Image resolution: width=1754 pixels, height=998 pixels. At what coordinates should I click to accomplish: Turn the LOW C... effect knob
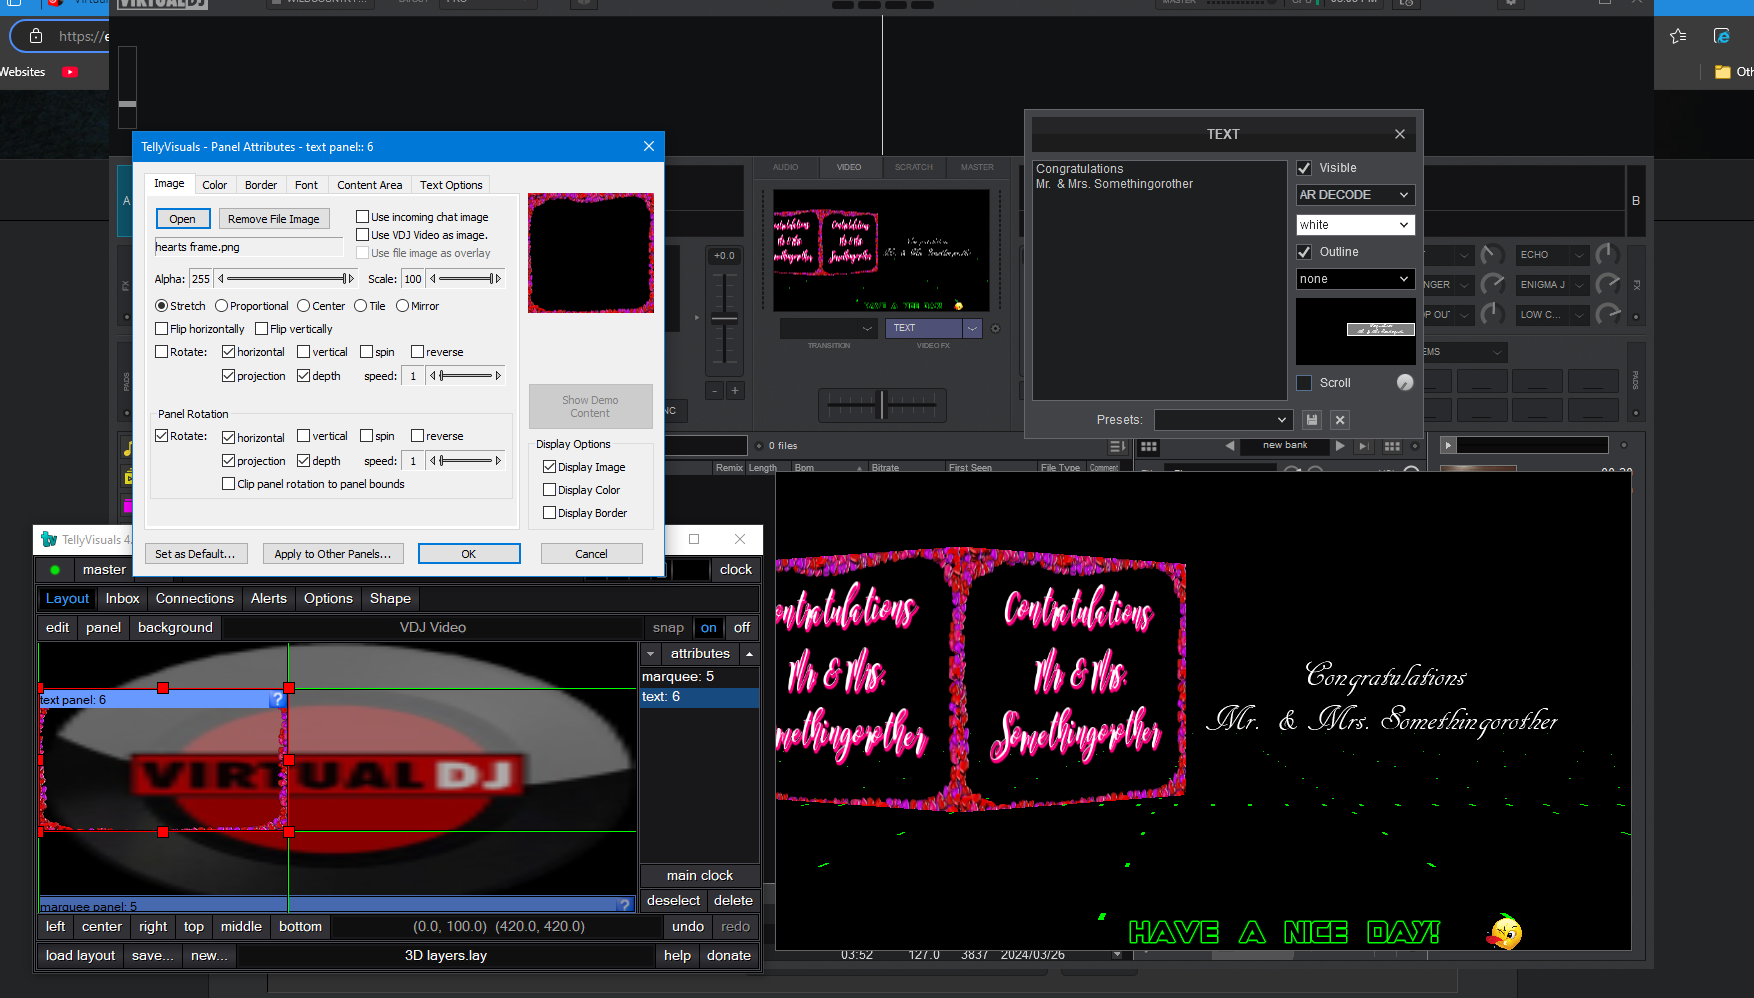coord(1608,314)
